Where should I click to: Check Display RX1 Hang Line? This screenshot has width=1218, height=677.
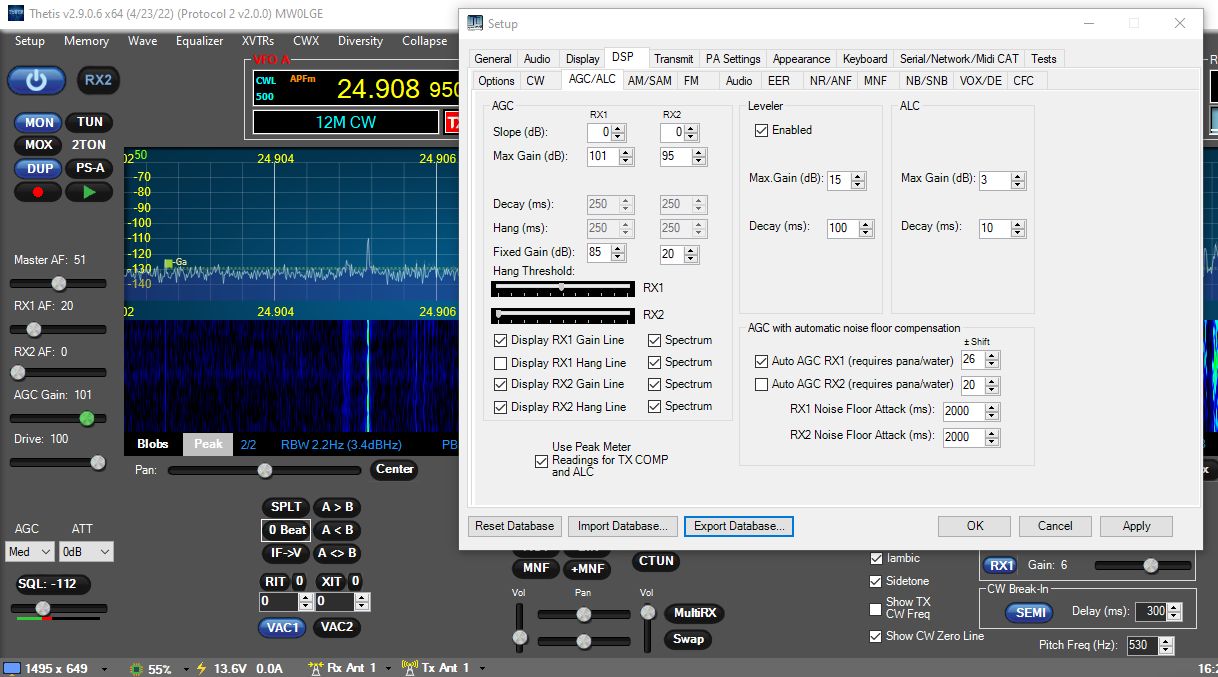pyautogui.click(x=501, y=362)
